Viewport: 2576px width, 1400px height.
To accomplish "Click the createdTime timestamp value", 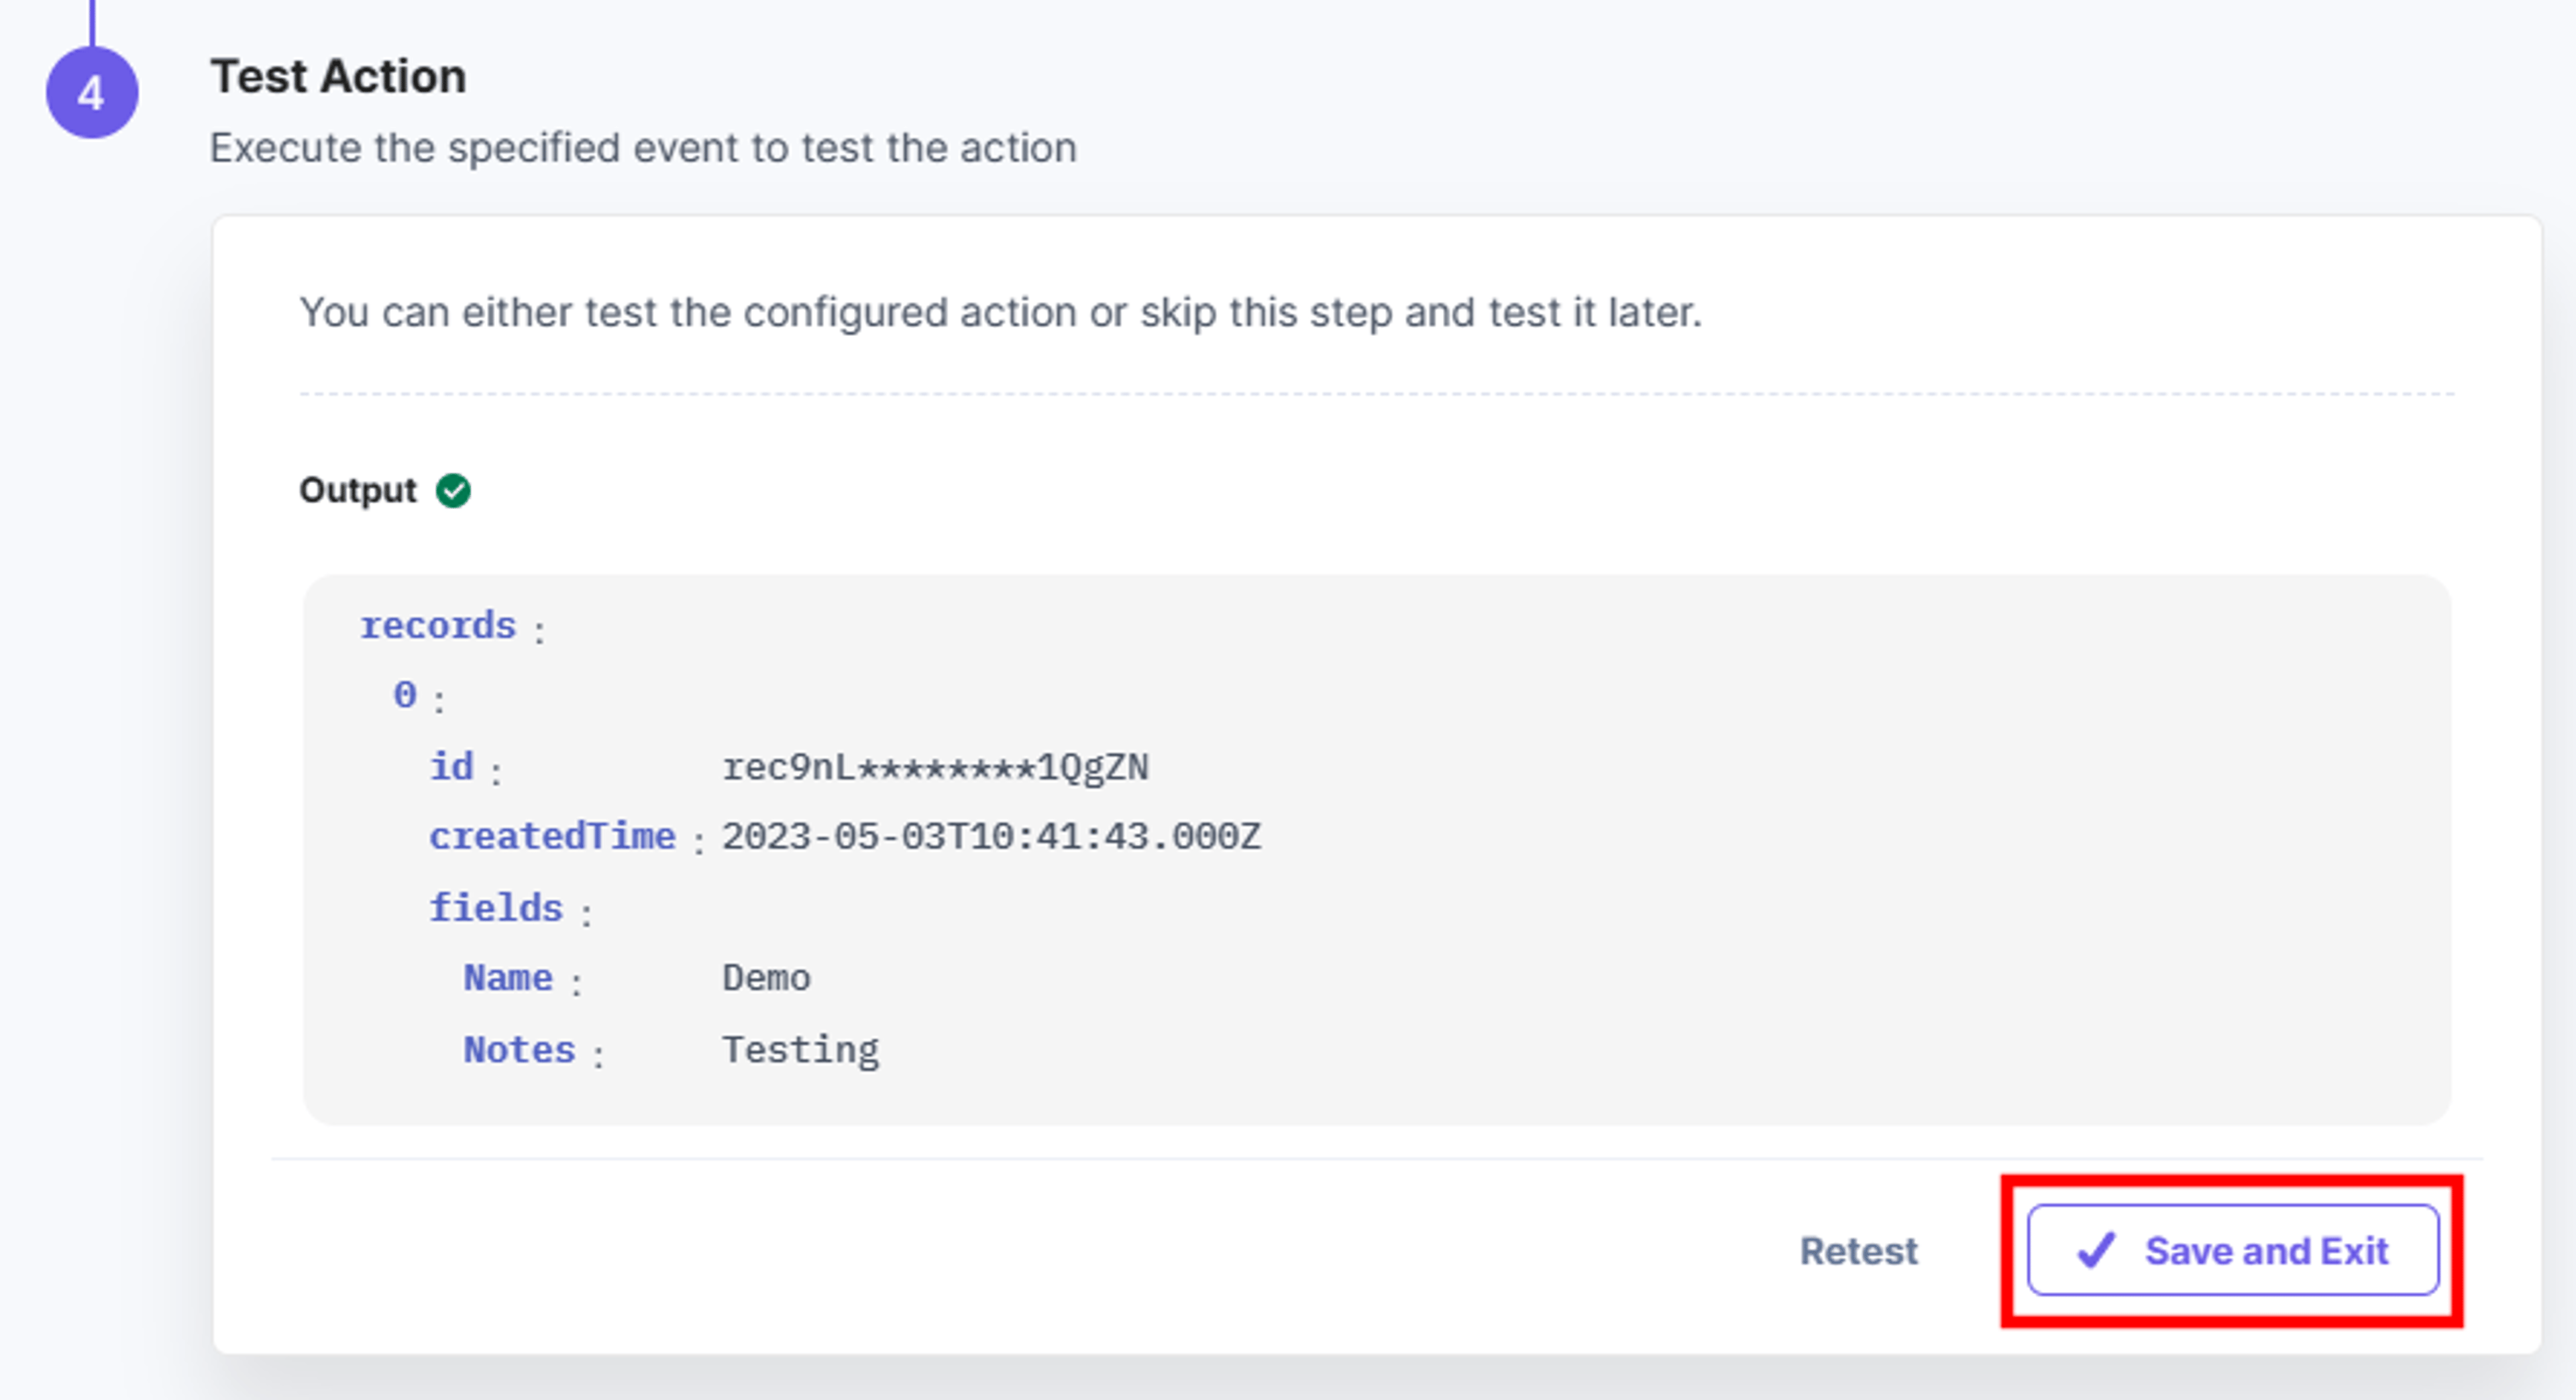I will pyautogui.click(x=991, y=837).
